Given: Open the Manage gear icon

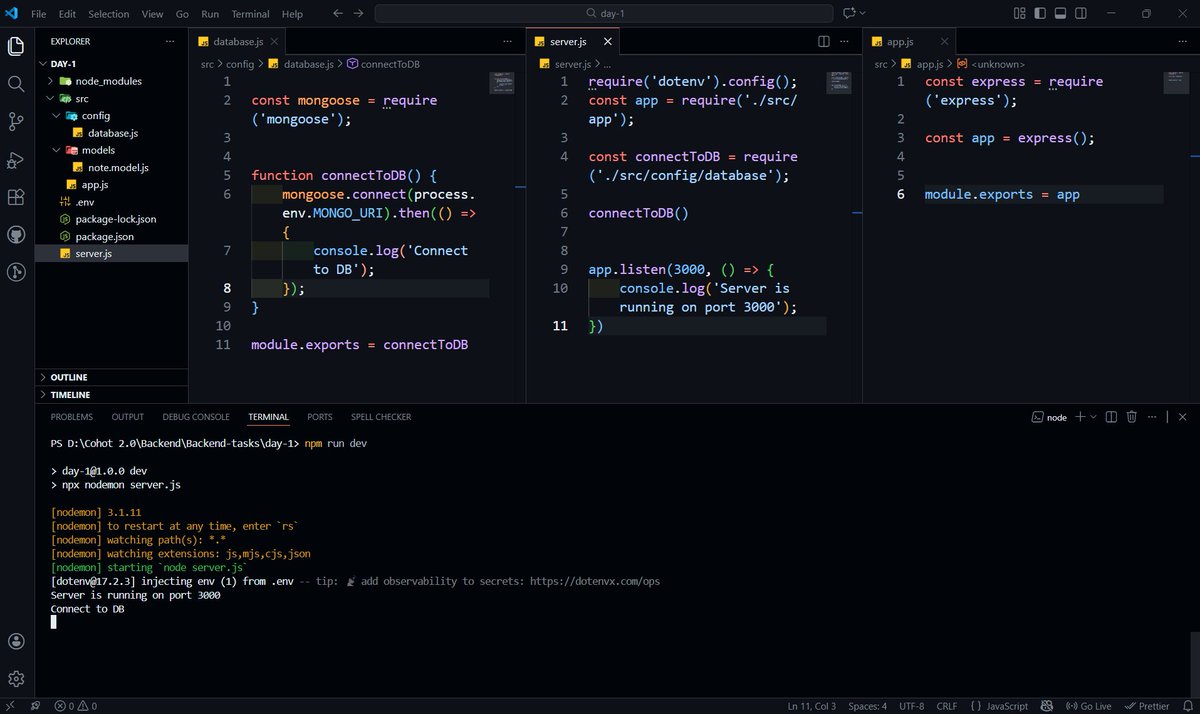Looking at the screenshot, I should tap(16, 679).
